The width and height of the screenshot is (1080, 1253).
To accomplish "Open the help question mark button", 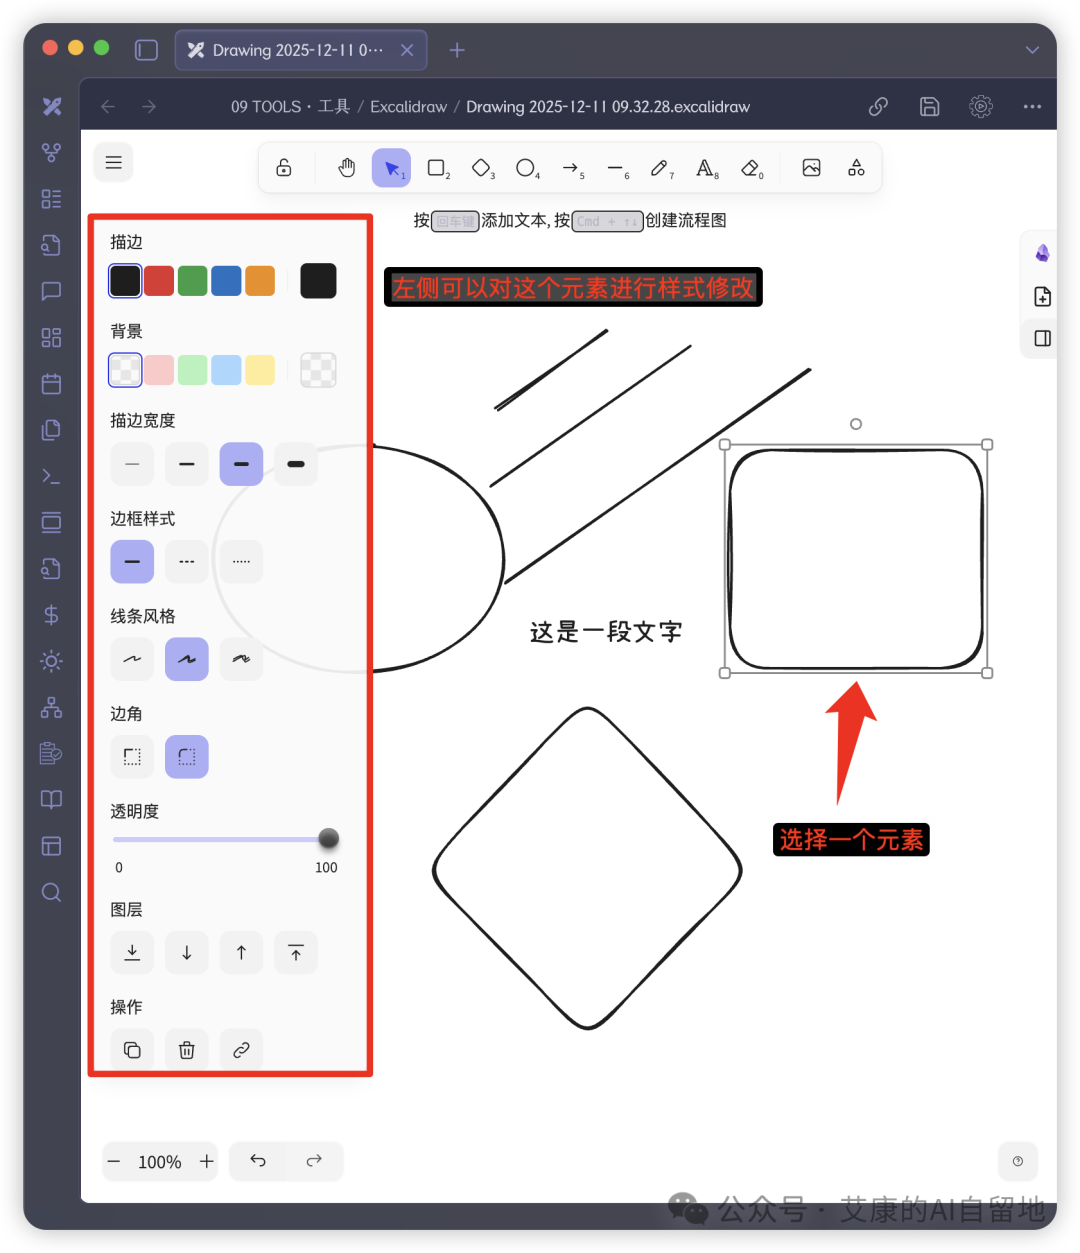I will coord(1018,1161).
